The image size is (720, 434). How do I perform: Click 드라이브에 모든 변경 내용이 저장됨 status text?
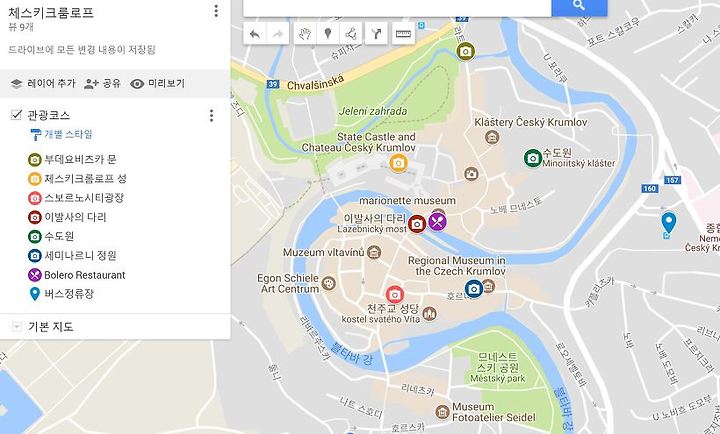point(82,50)
